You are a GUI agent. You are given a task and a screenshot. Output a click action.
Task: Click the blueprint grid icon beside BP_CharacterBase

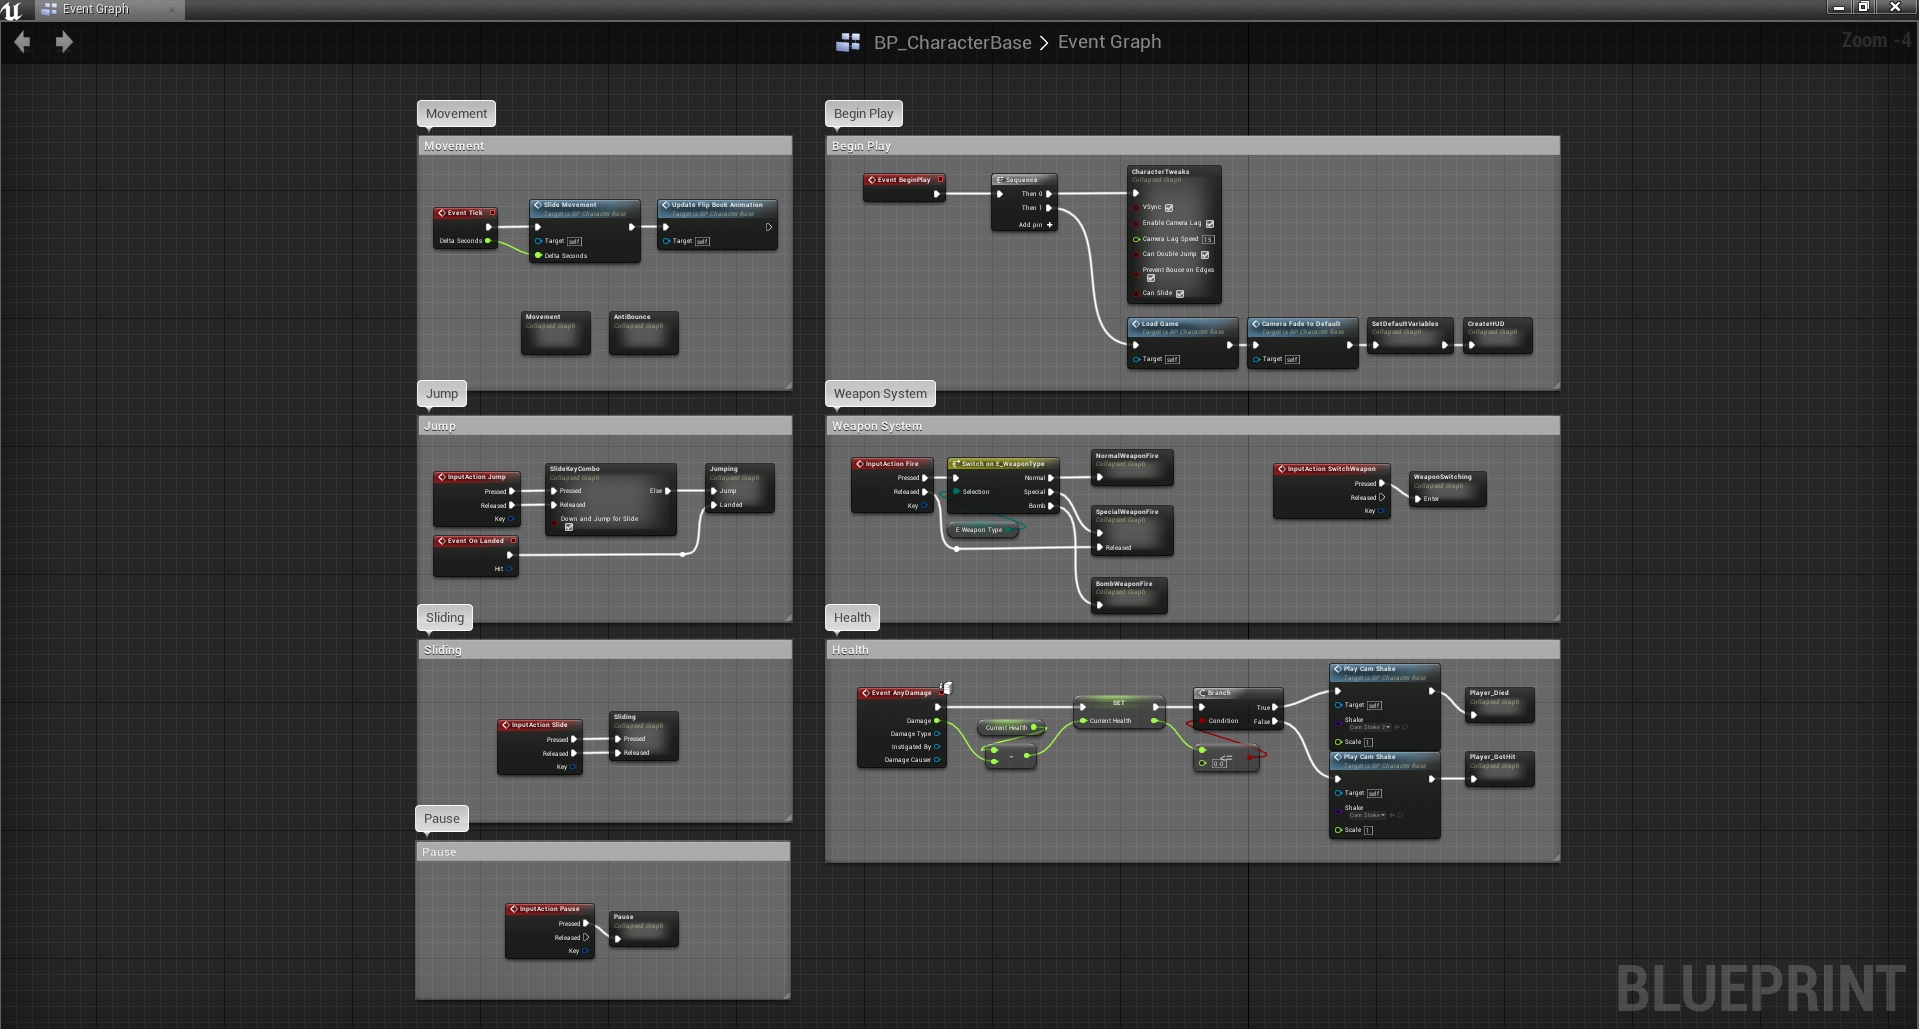(x=848, y=42)
